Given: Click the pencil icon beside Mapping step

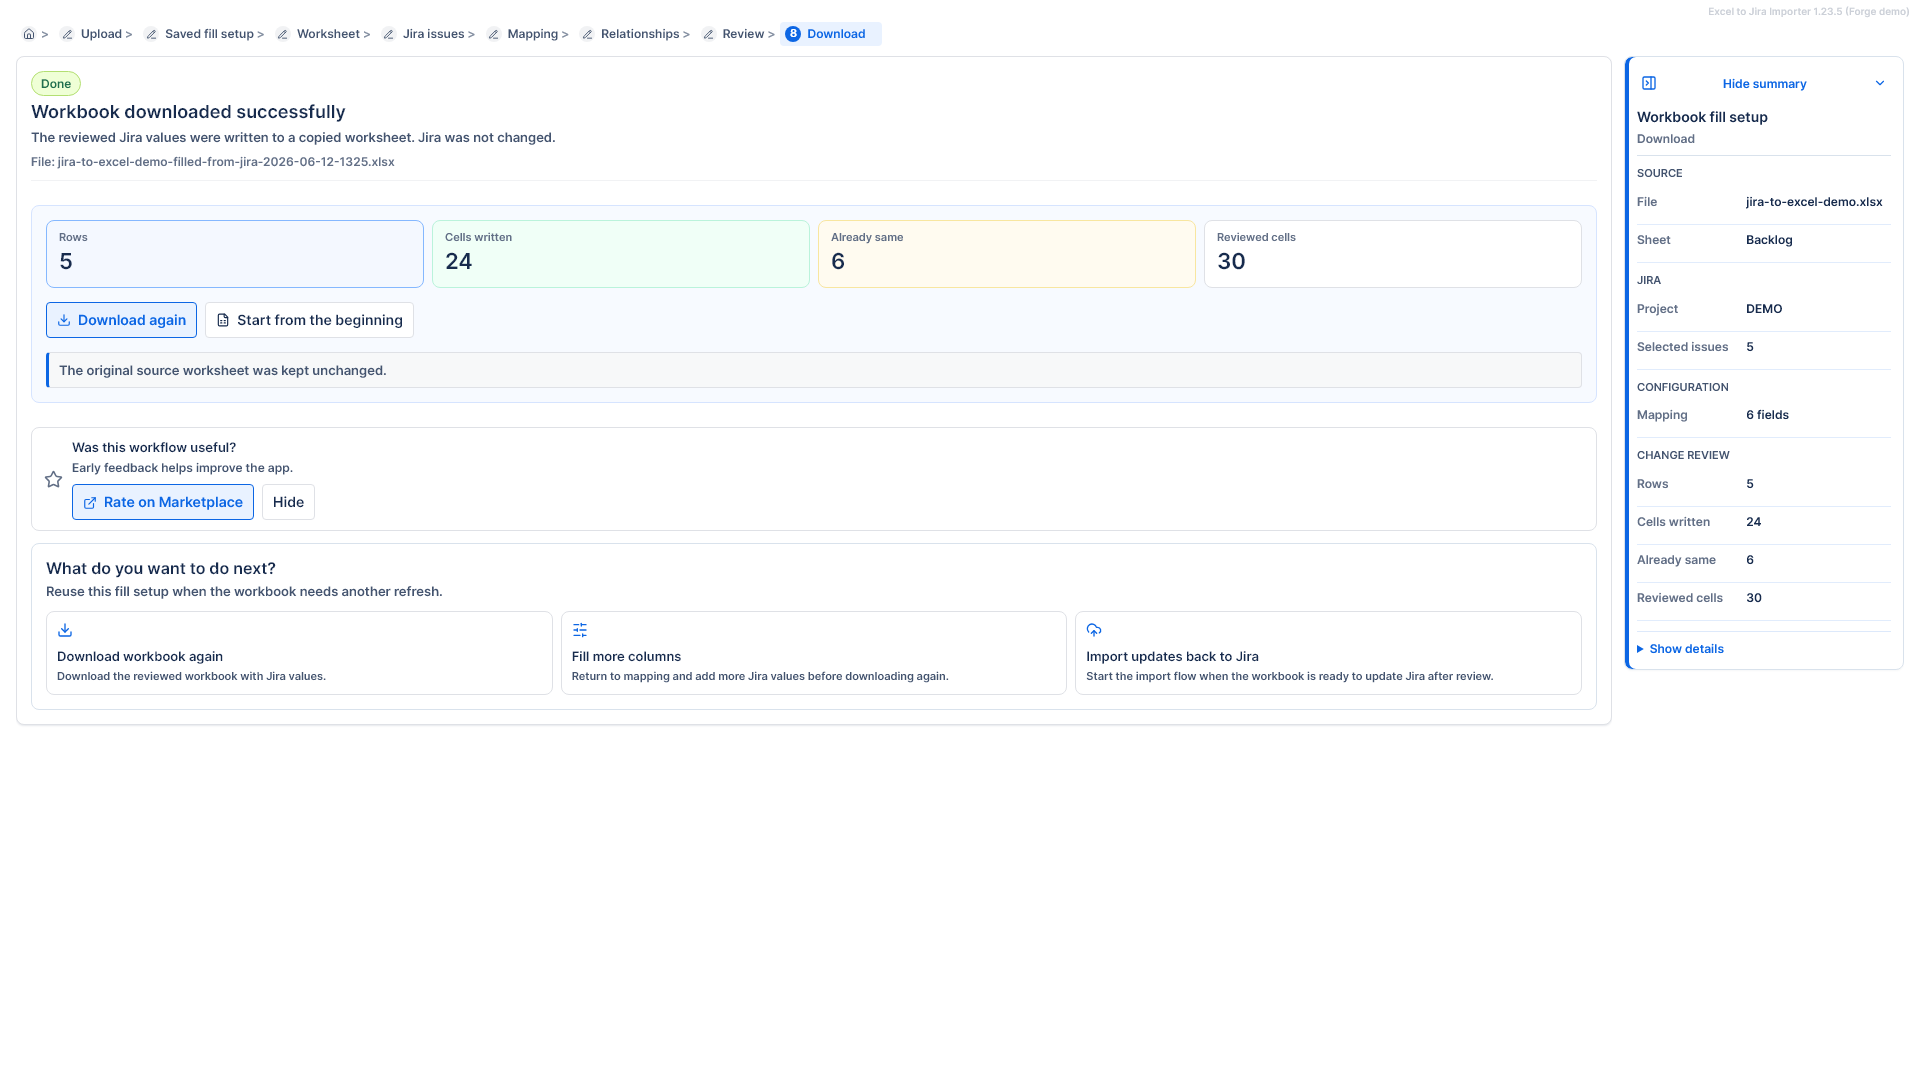Looking at the screenshot, I should coord(493,34).
